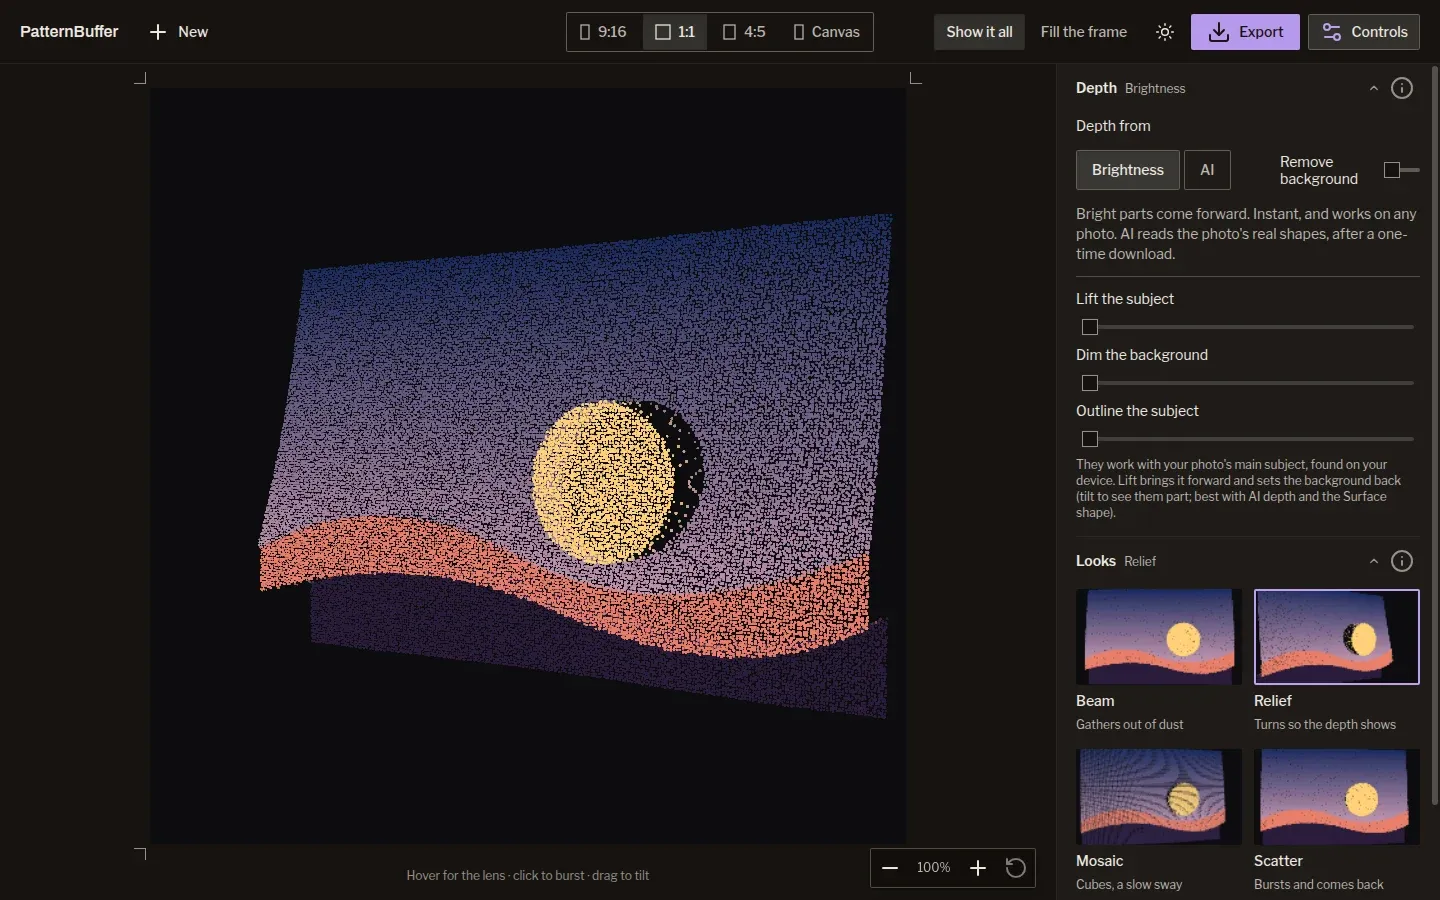Set depth source to AI
The height and width of the screenshot is (900, 1440).
pos(1207,170)
